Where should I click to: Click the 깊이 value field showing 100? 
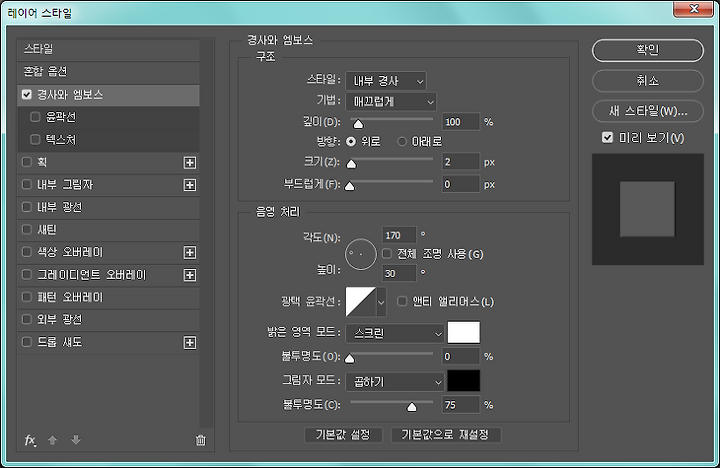[461, 122]
